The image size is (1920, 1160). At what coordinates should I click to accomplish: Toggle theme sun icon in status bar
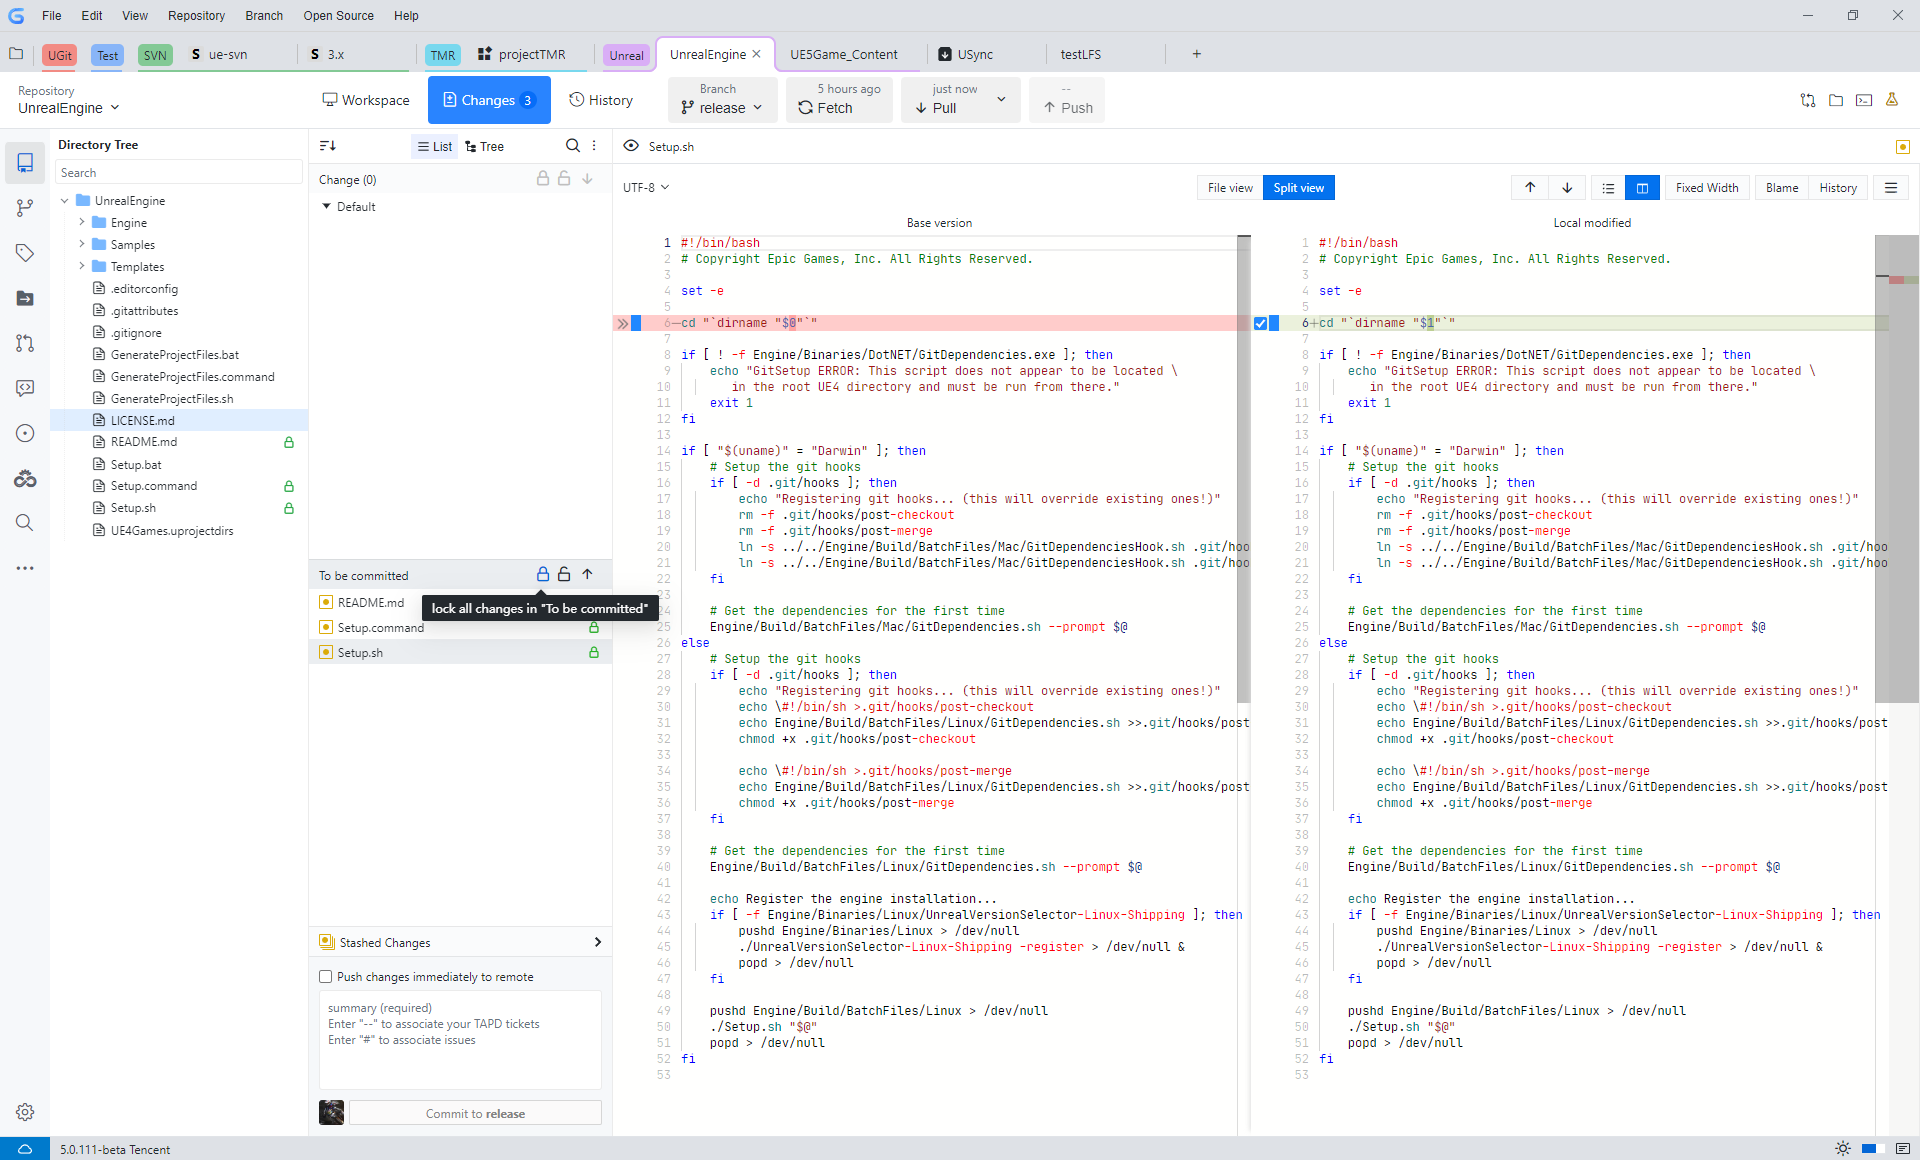[x=1843, y=1149]
